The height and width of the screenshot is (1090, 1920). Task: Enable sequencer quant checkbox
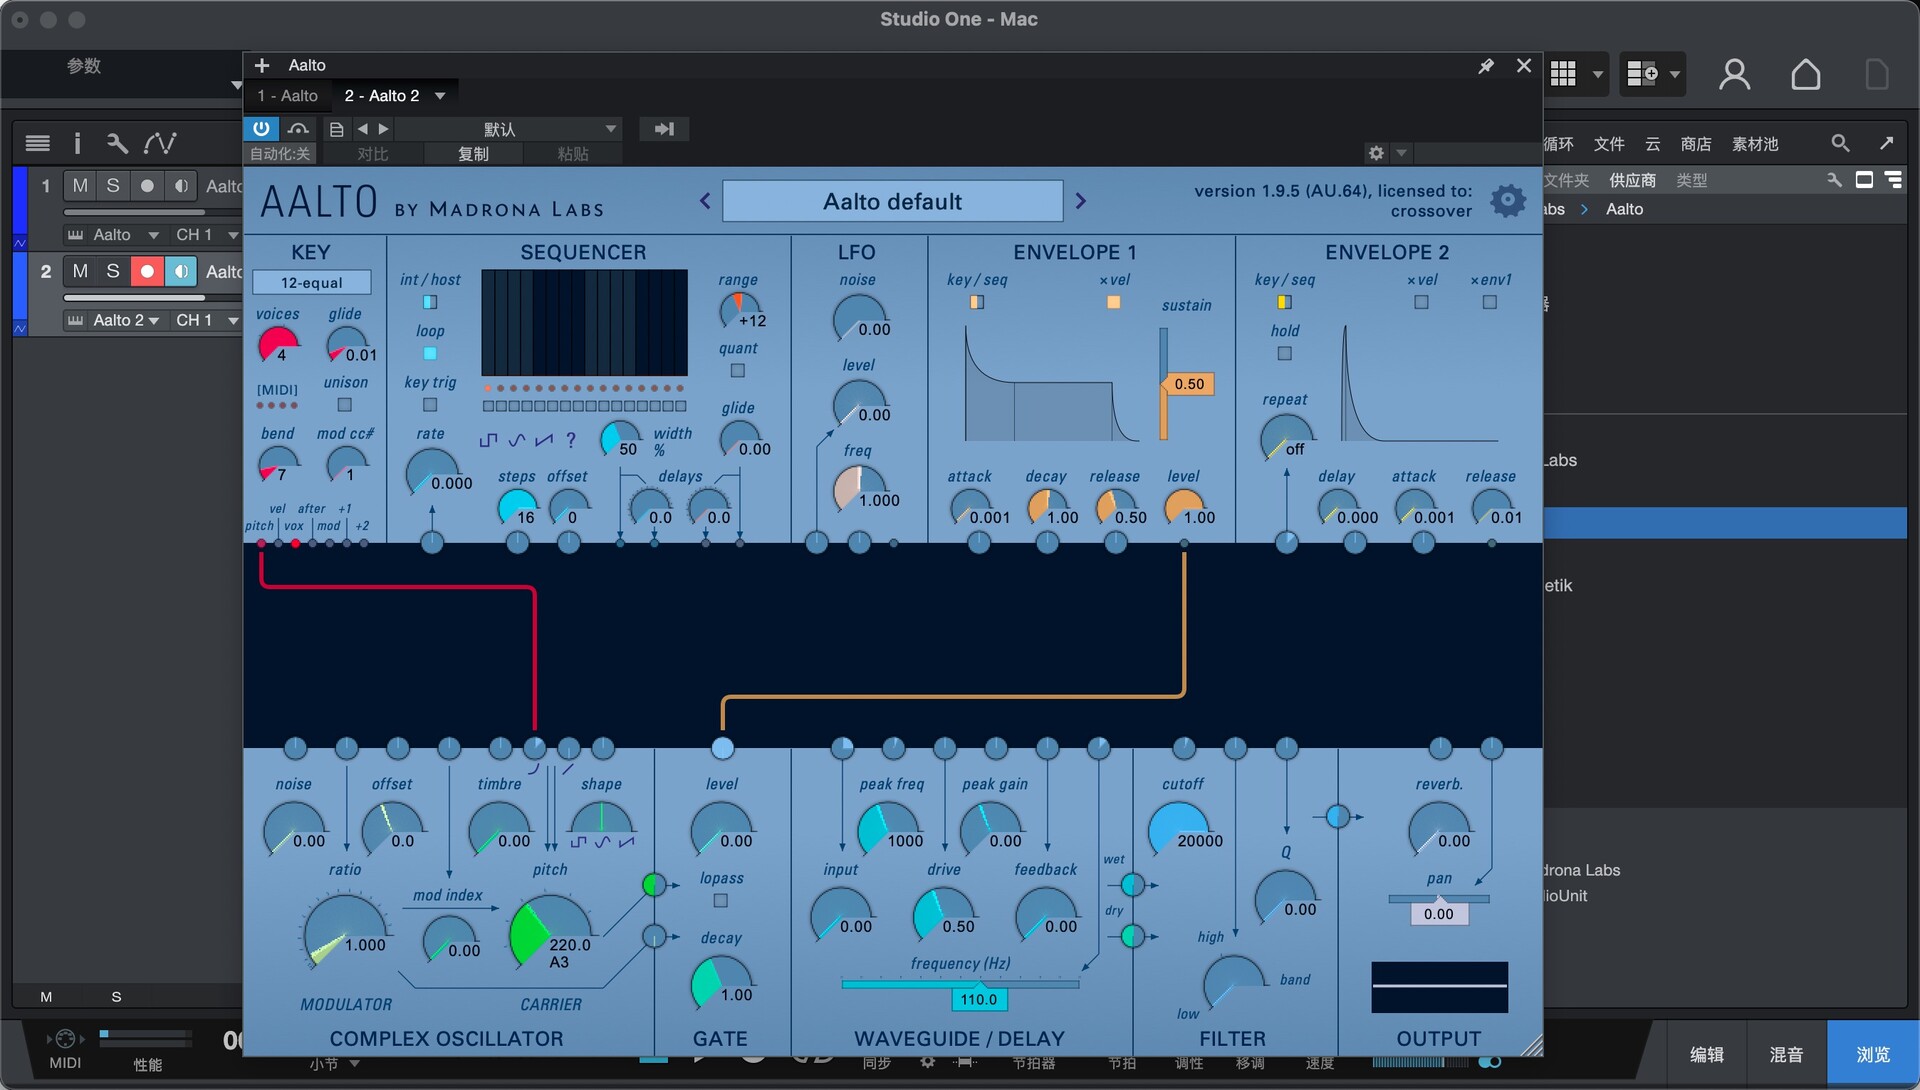[x=738, y=370]
